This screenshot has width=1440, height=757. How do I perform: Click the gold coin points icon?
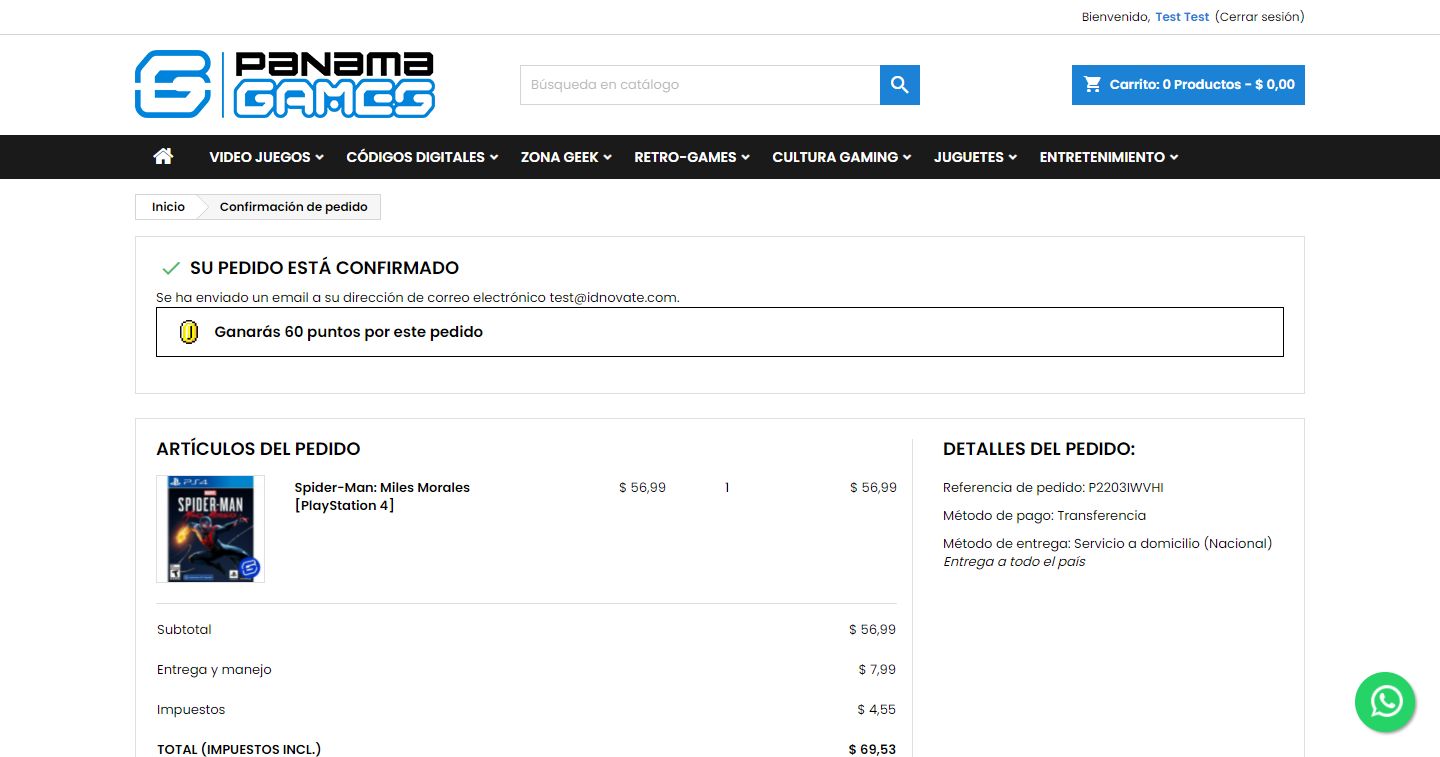(x=188, y=332)
